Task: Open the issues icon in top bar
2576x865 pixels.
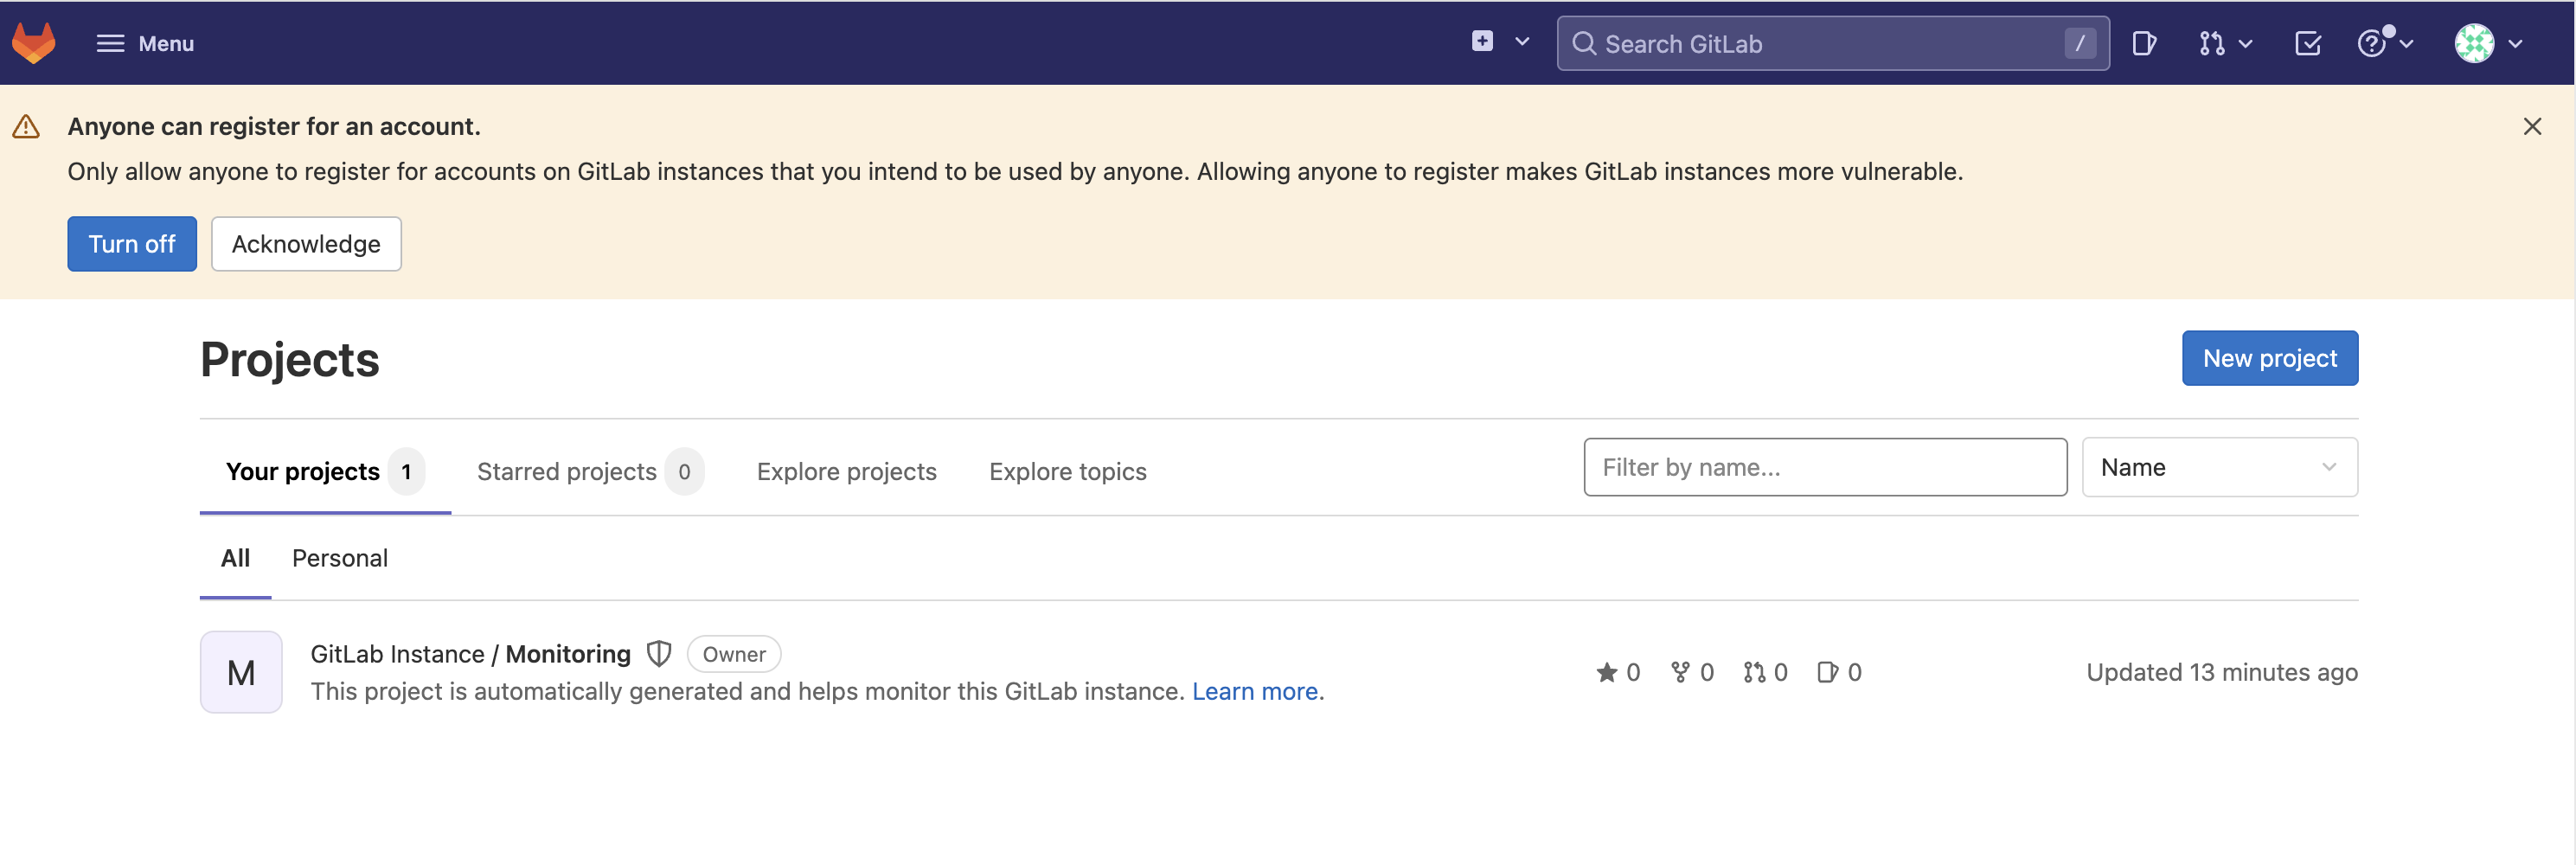Action: pyautogui.click(x=2144, y=43)
